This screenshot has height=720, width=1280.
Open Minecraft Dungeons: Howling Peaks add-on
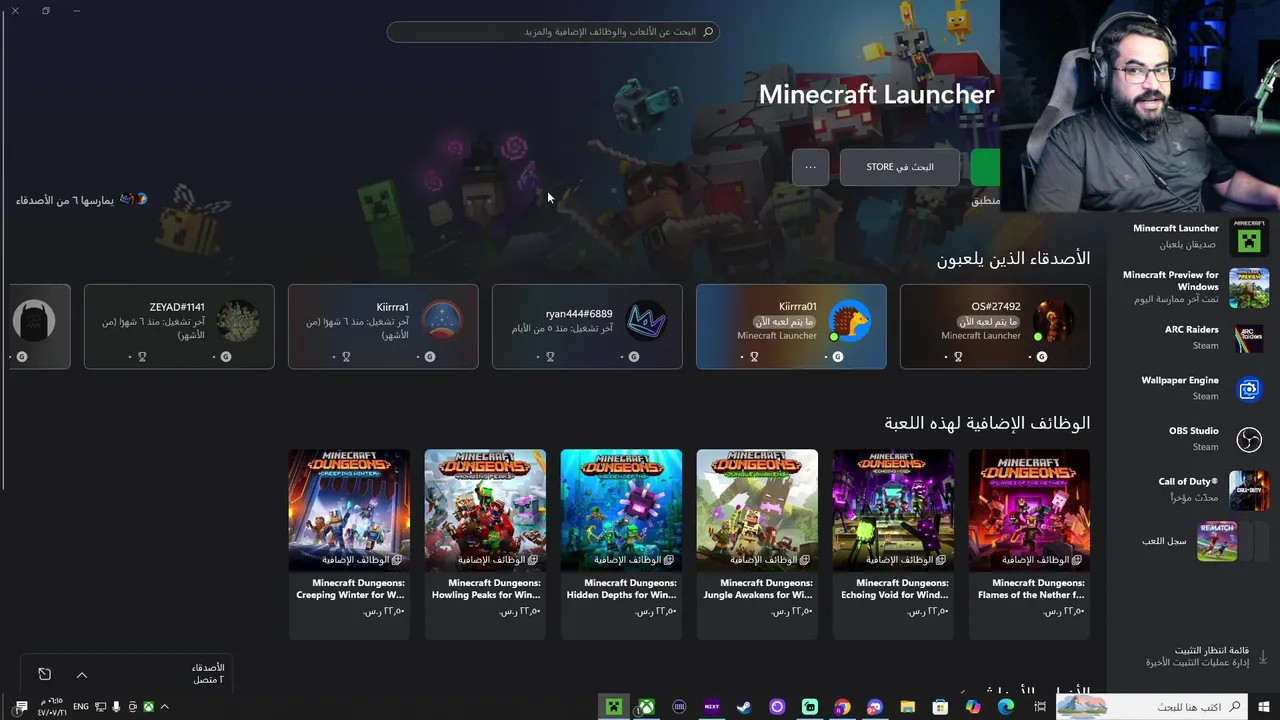click(x=485, y=543)
